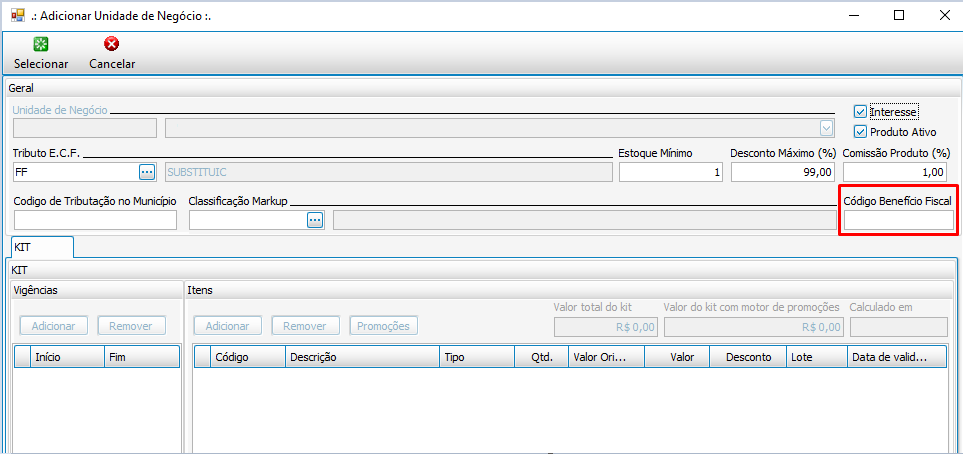Click the Desconto column header
963x454 pixels.
point(747,357)
